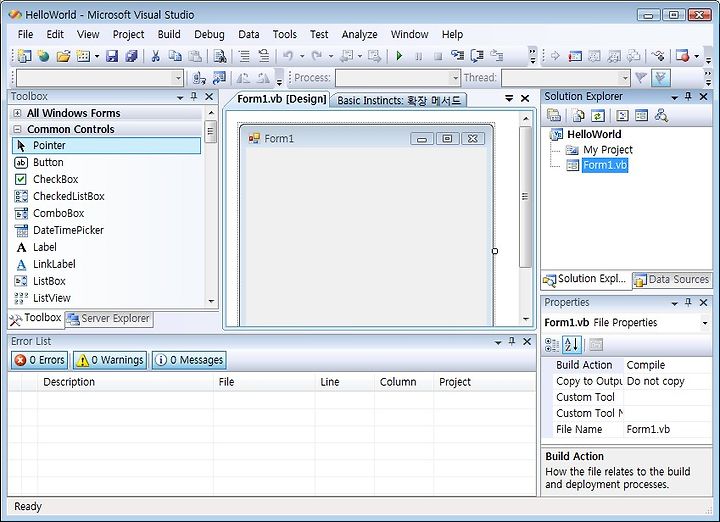The image size is (720, 522).
Task: Click the designer vertical scrollbar thumb
Action: (525, 196)
